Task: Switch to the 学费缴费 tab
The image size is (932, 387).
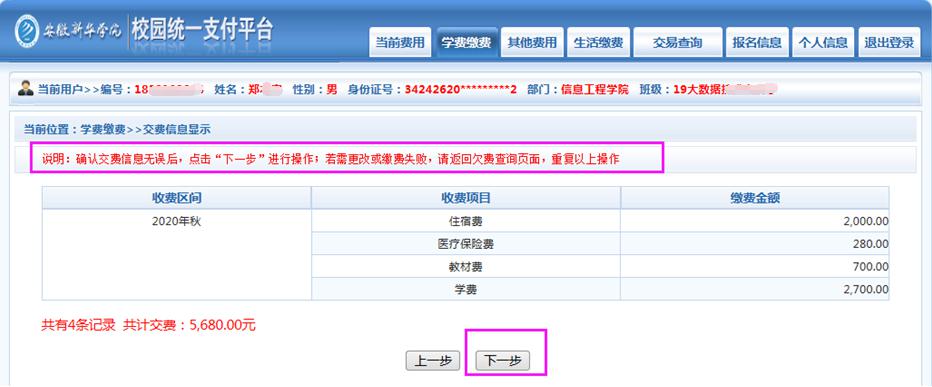Action: click(466, 42)
